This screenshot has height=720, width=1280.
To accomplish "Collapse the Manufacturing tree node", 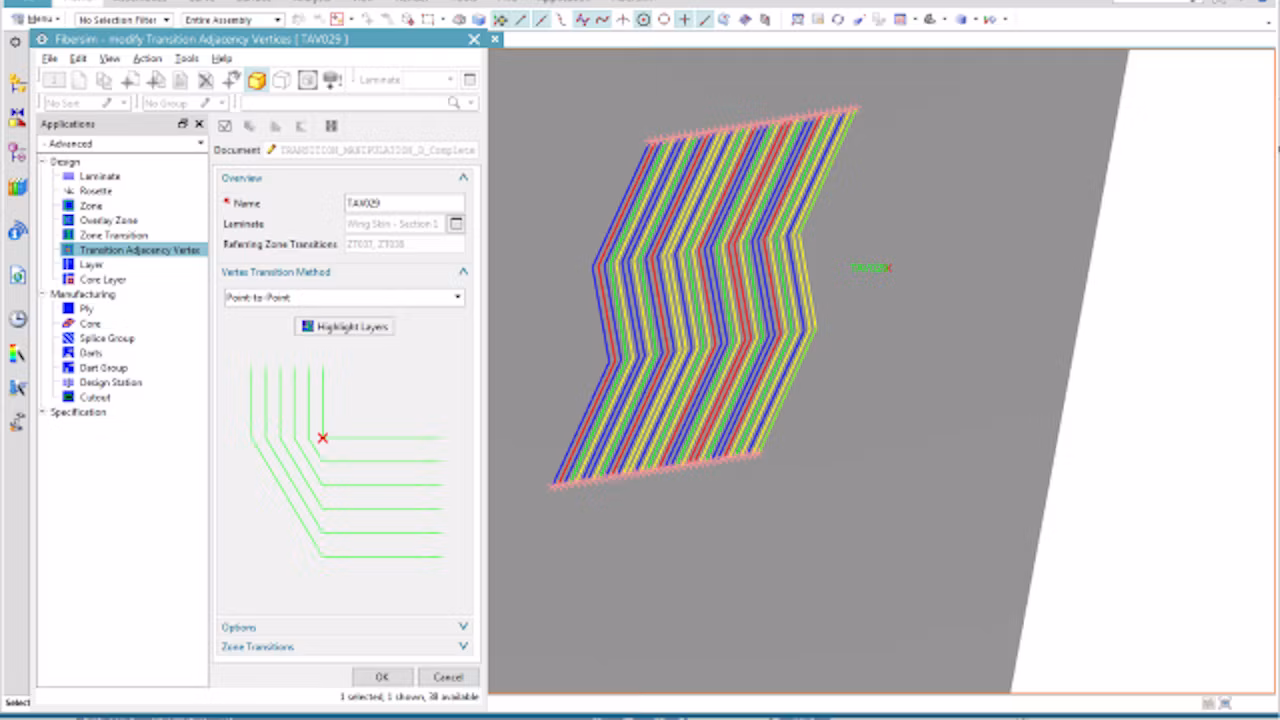I will [44, 295].
